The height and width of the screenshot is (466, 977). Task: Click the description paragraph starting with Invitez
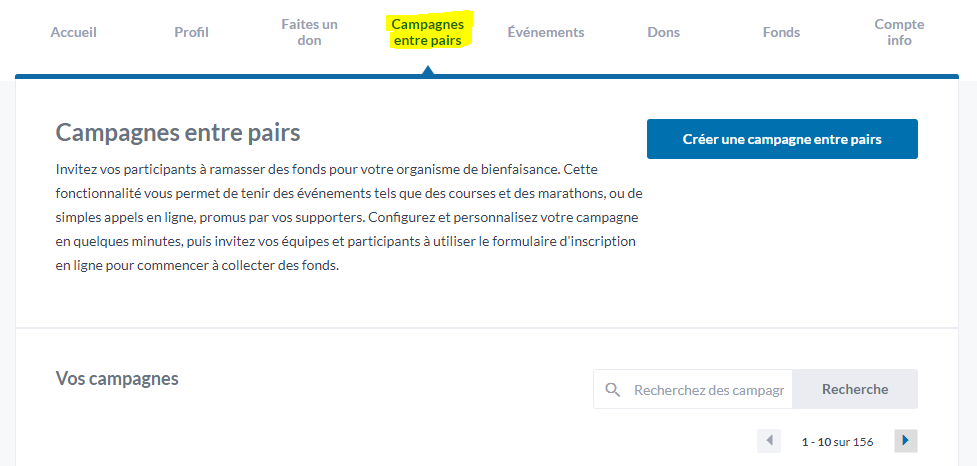(349, 218)
